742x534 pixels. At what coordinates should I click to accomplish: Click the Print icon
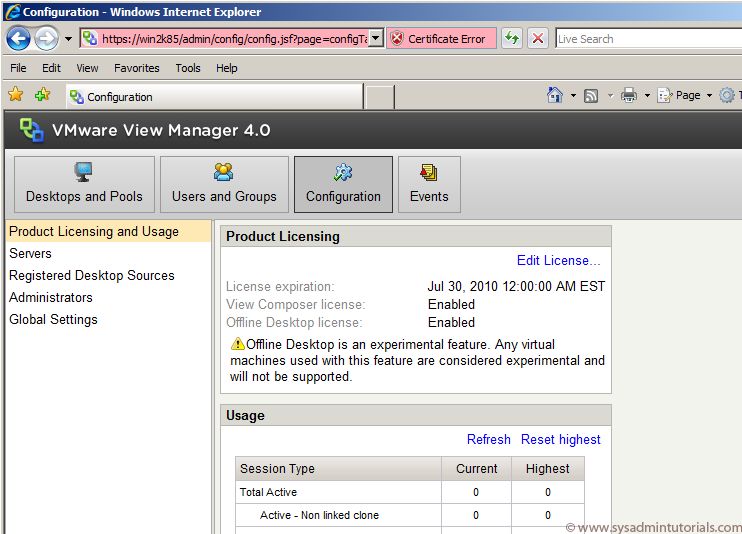coord(629,96)
